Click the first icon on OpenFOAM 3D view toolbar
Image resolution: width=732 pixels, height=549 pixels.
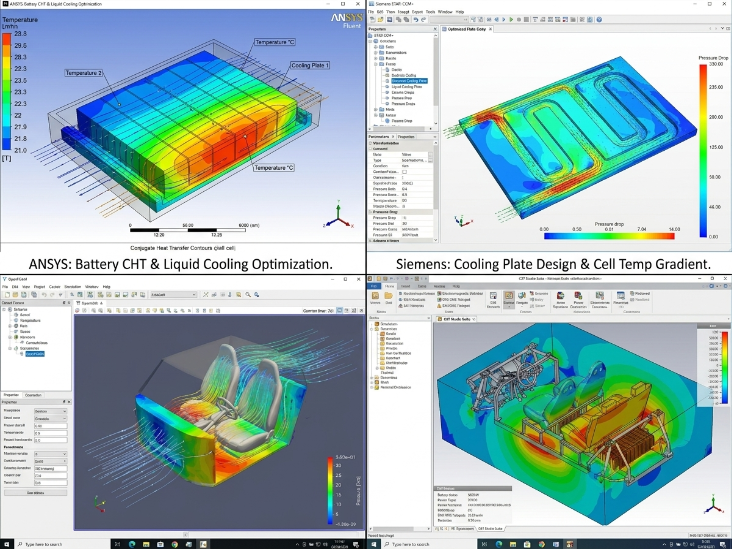[77, 310]
